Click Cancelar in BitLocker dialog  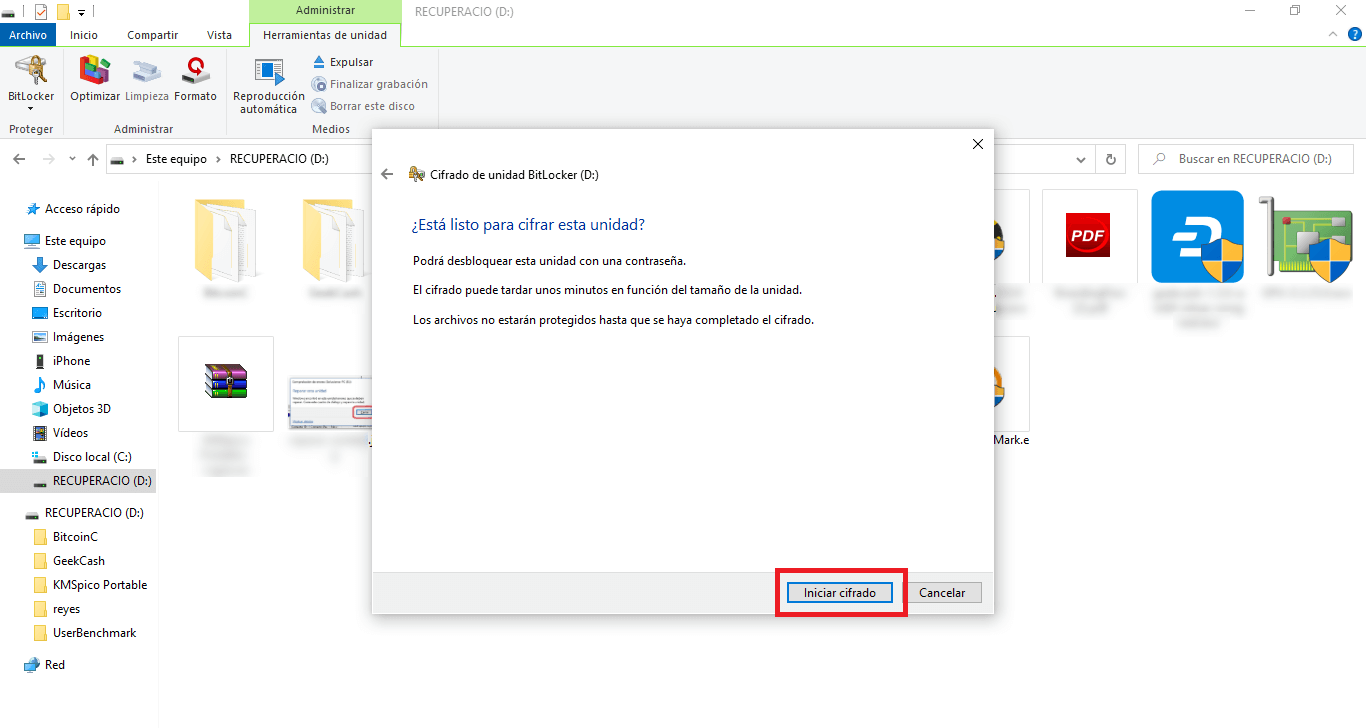tap(942, 593)
